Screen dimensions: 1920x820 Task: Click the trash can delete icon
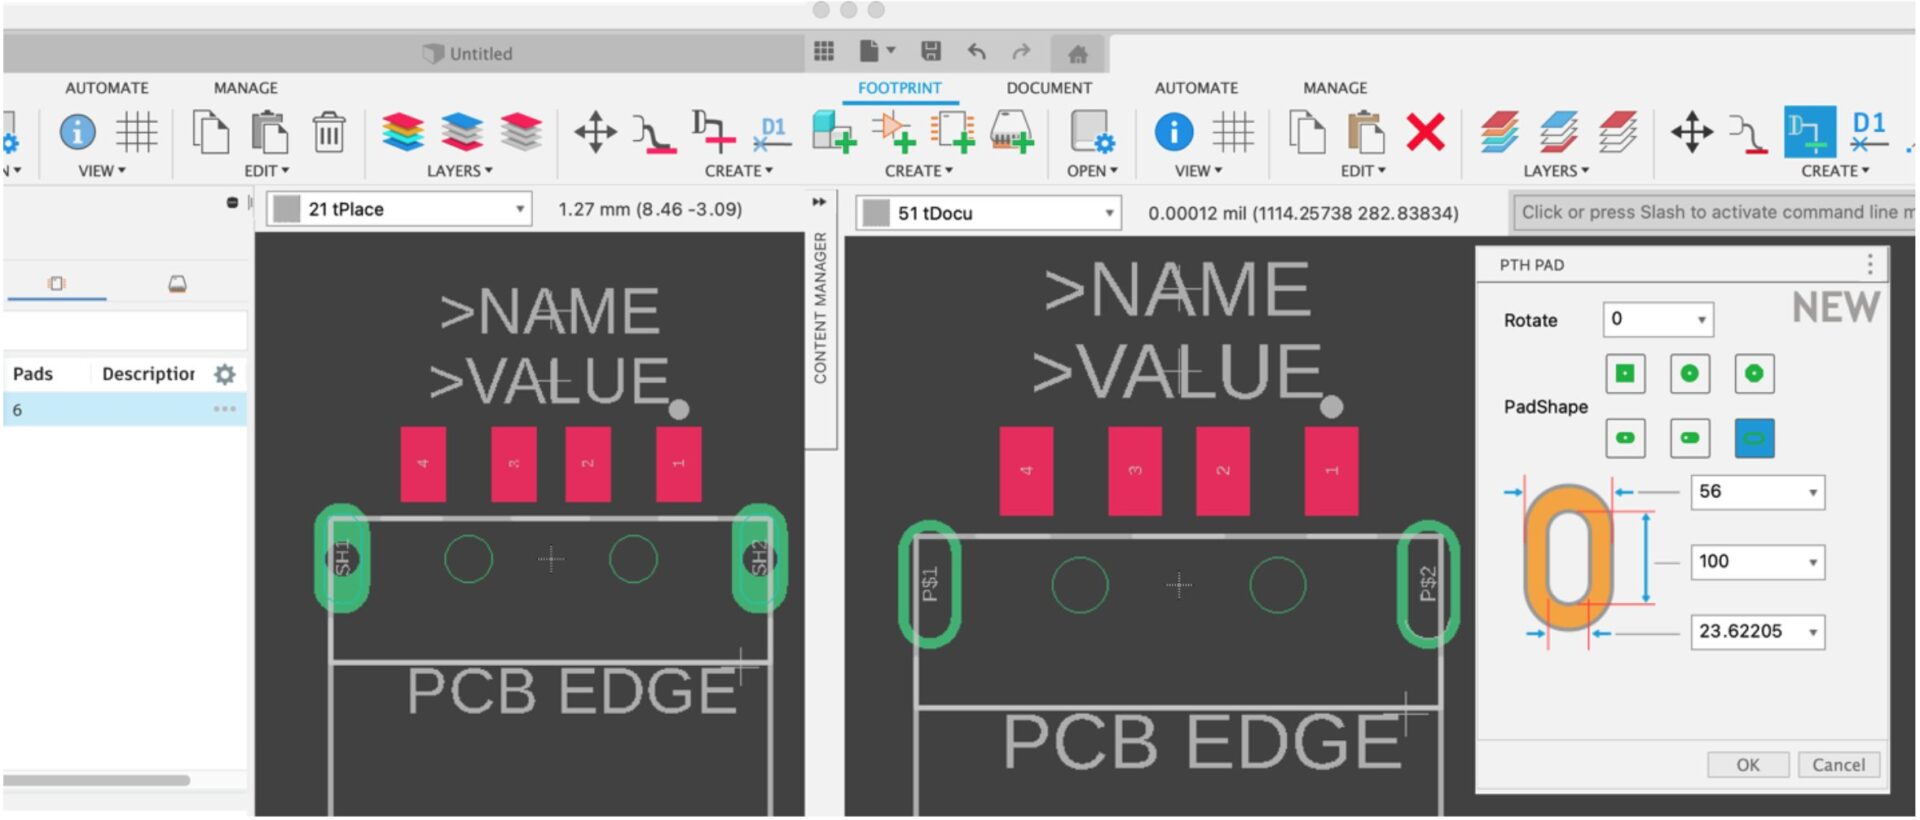click(328, 131)
